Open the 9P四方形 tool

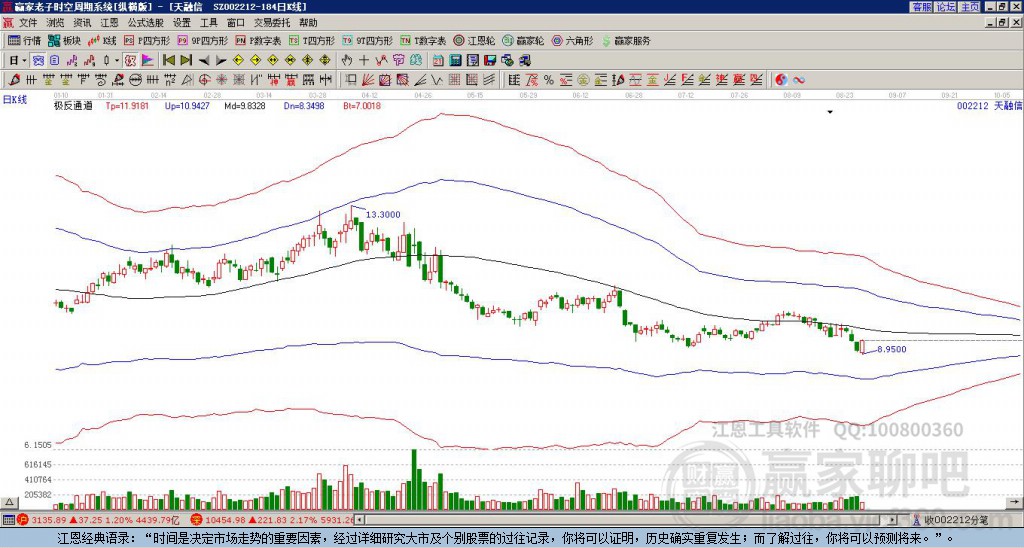tap(203, 40)
